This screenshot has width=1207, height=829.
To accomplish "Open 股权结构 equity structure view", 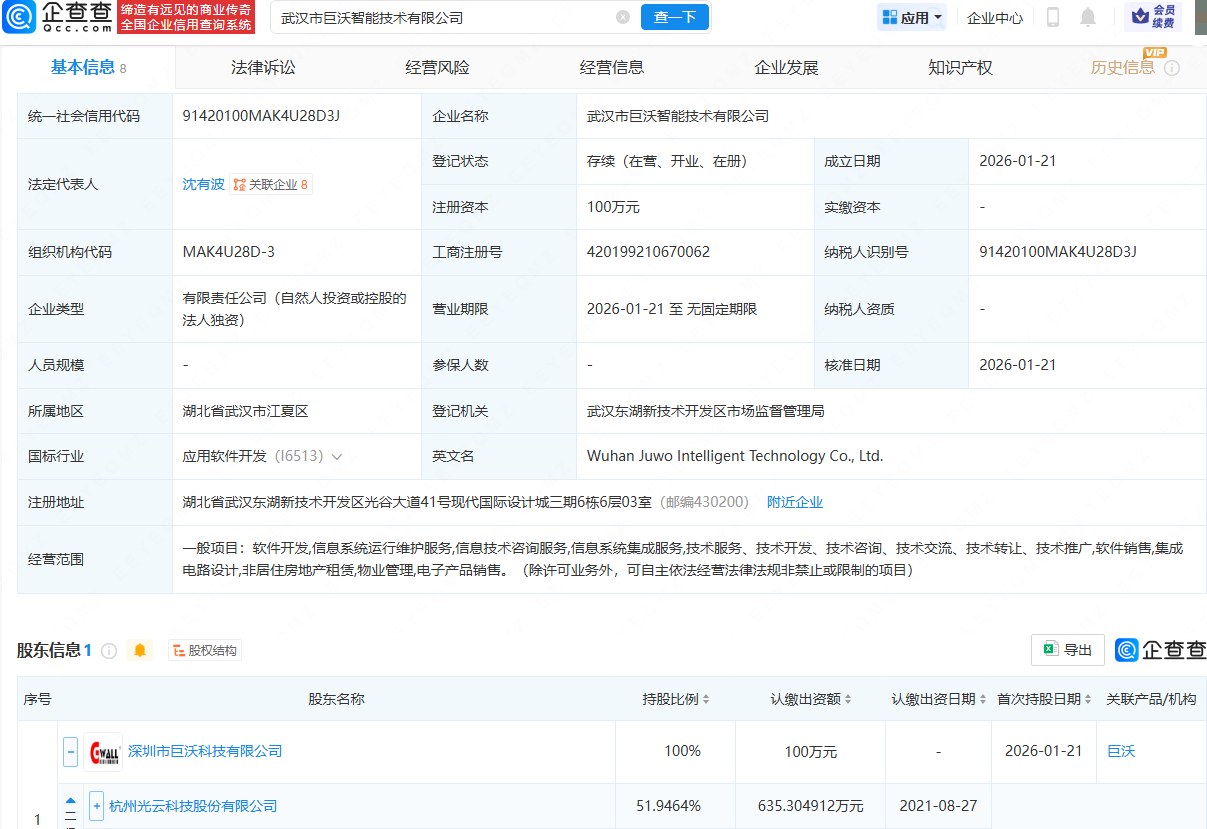I will pyautogui.click(x=205, y=651).
